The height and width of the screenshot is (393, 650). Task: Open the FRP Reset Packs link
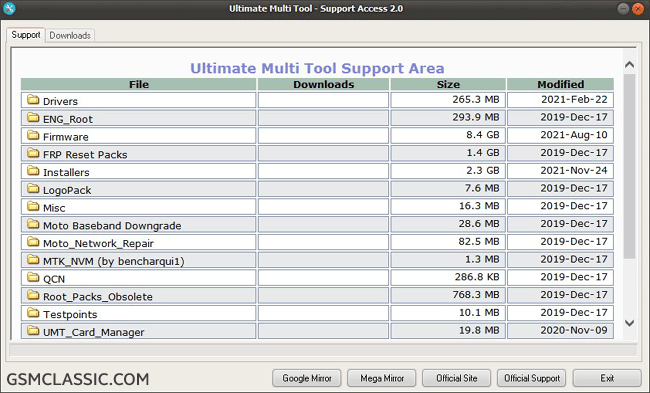[85, 155]
